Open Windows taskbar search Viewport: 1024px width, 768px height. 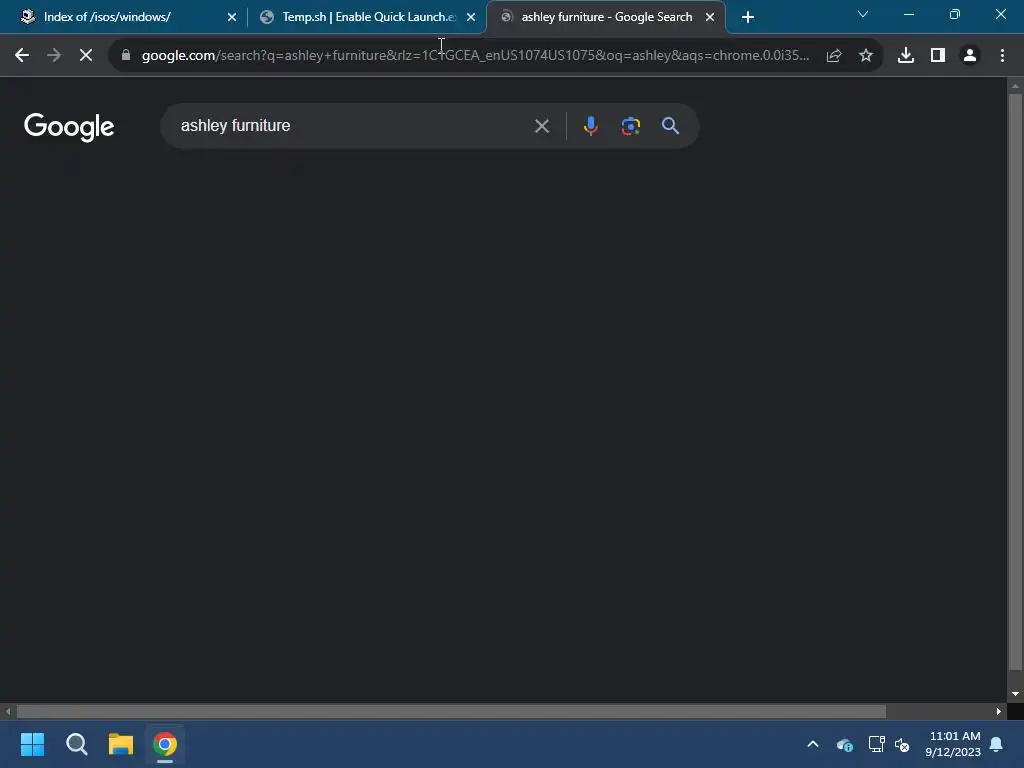pyautogui.click(x=76, y=744)
